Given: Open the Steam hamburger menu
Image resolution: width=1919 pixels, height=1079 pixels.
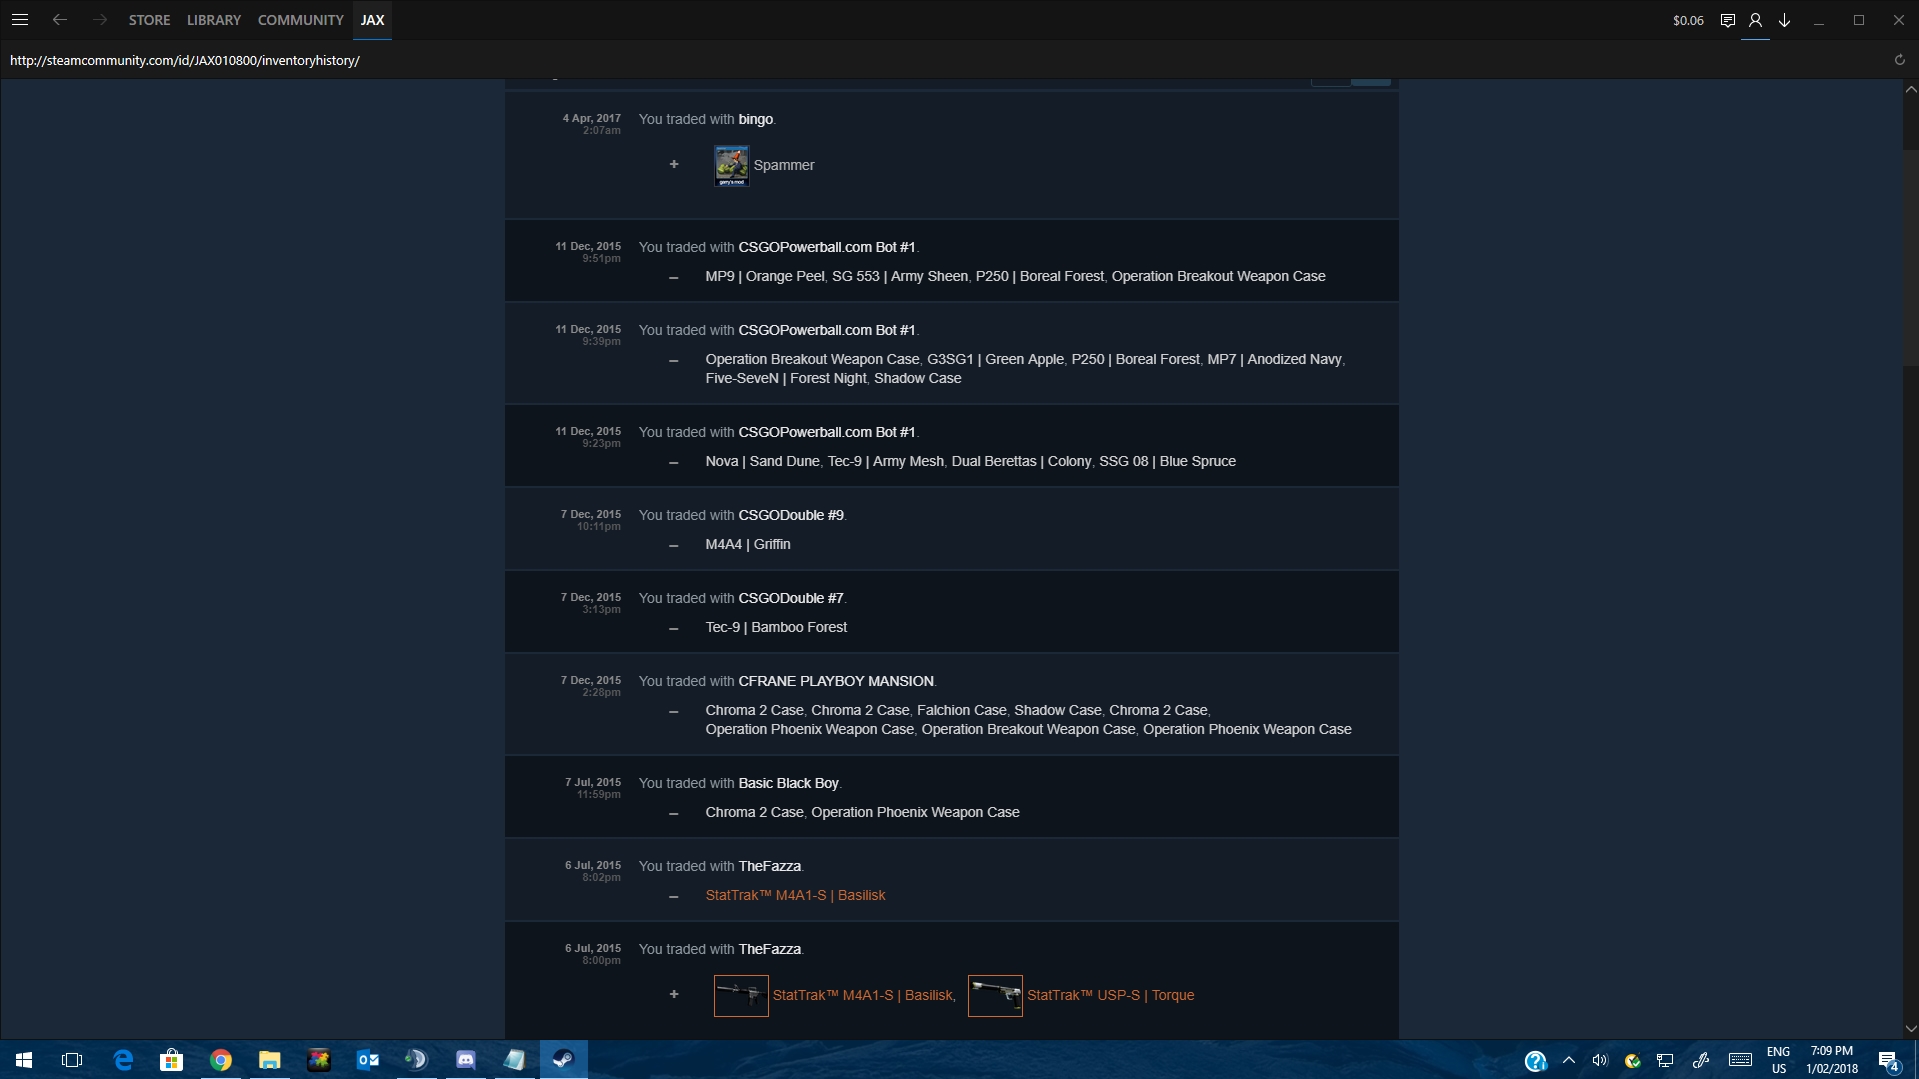Looking at the screenshot, I should click(20, 20).
